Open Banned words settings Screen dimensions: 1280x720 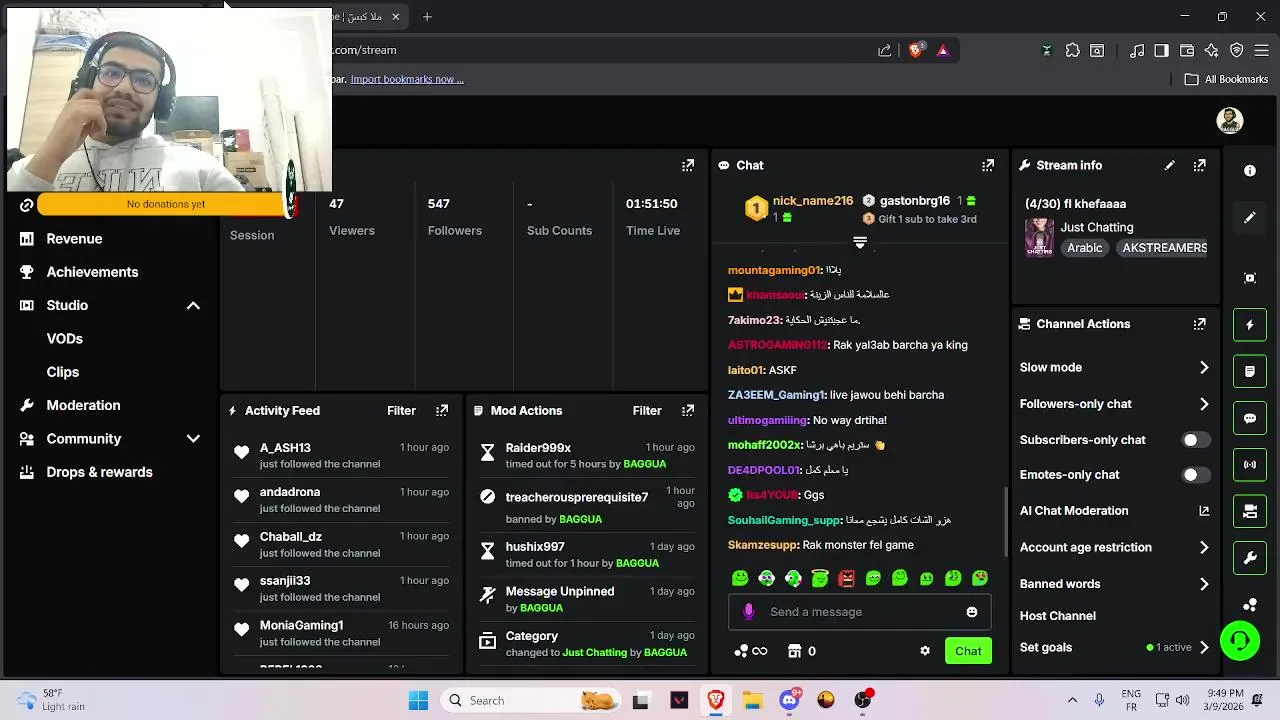pos(1114,584)
